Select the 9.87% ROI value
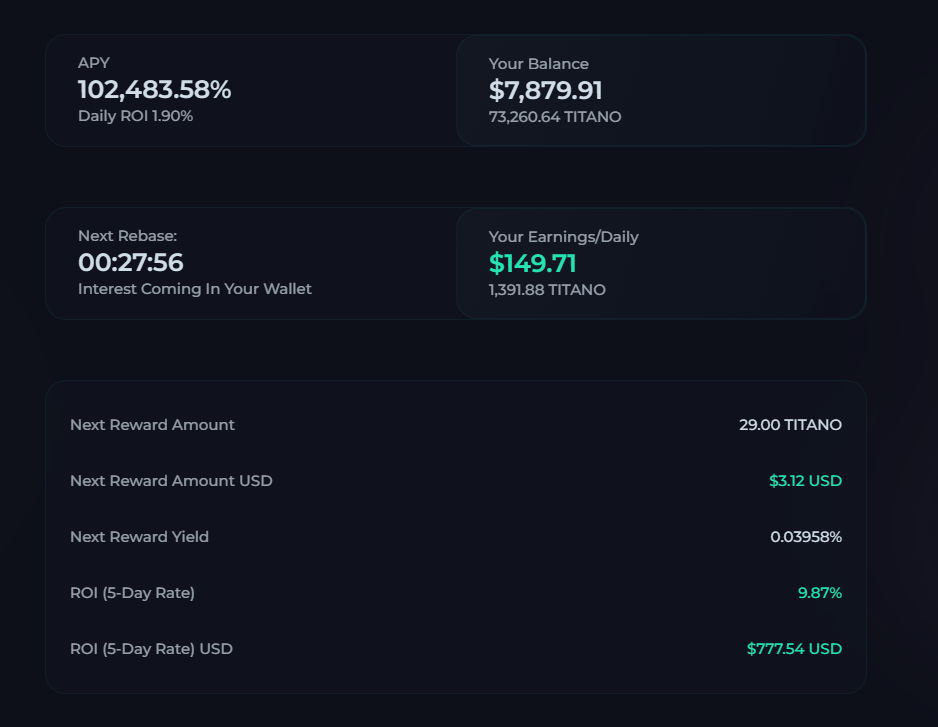938x727 pixels. coord(820,593)
